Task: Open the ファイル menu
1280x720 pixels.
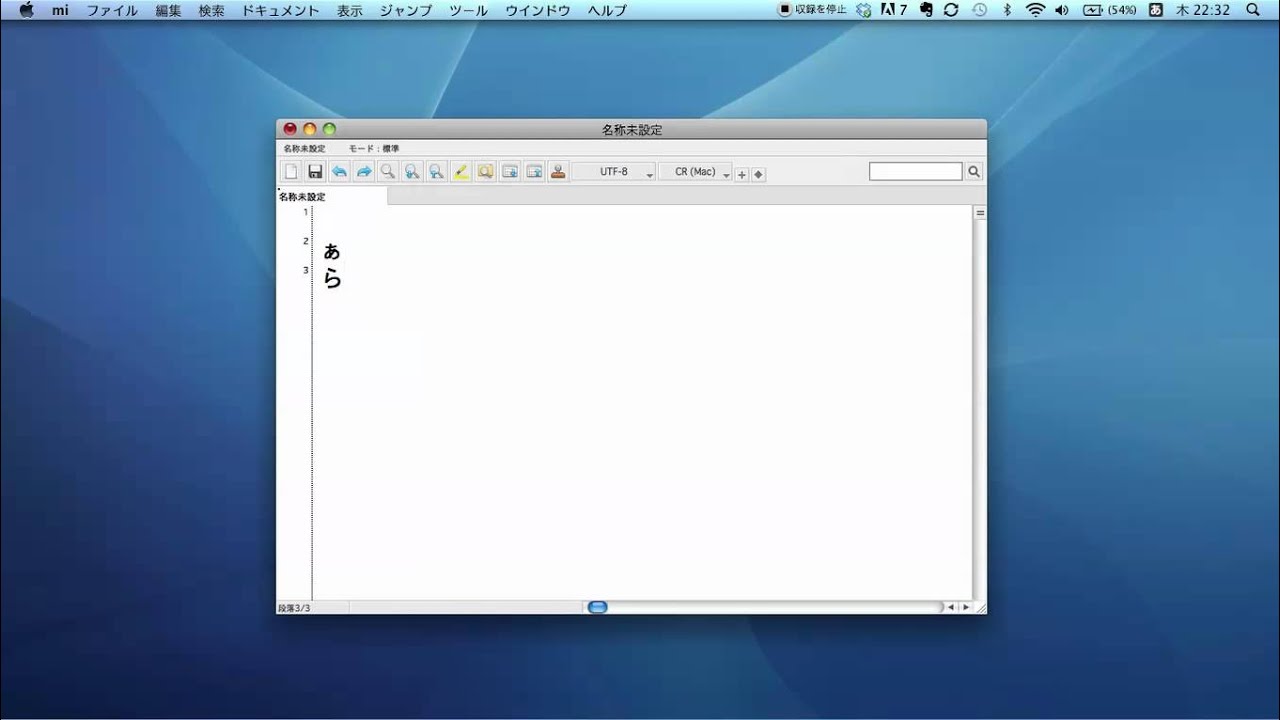Action: (112, 10)
